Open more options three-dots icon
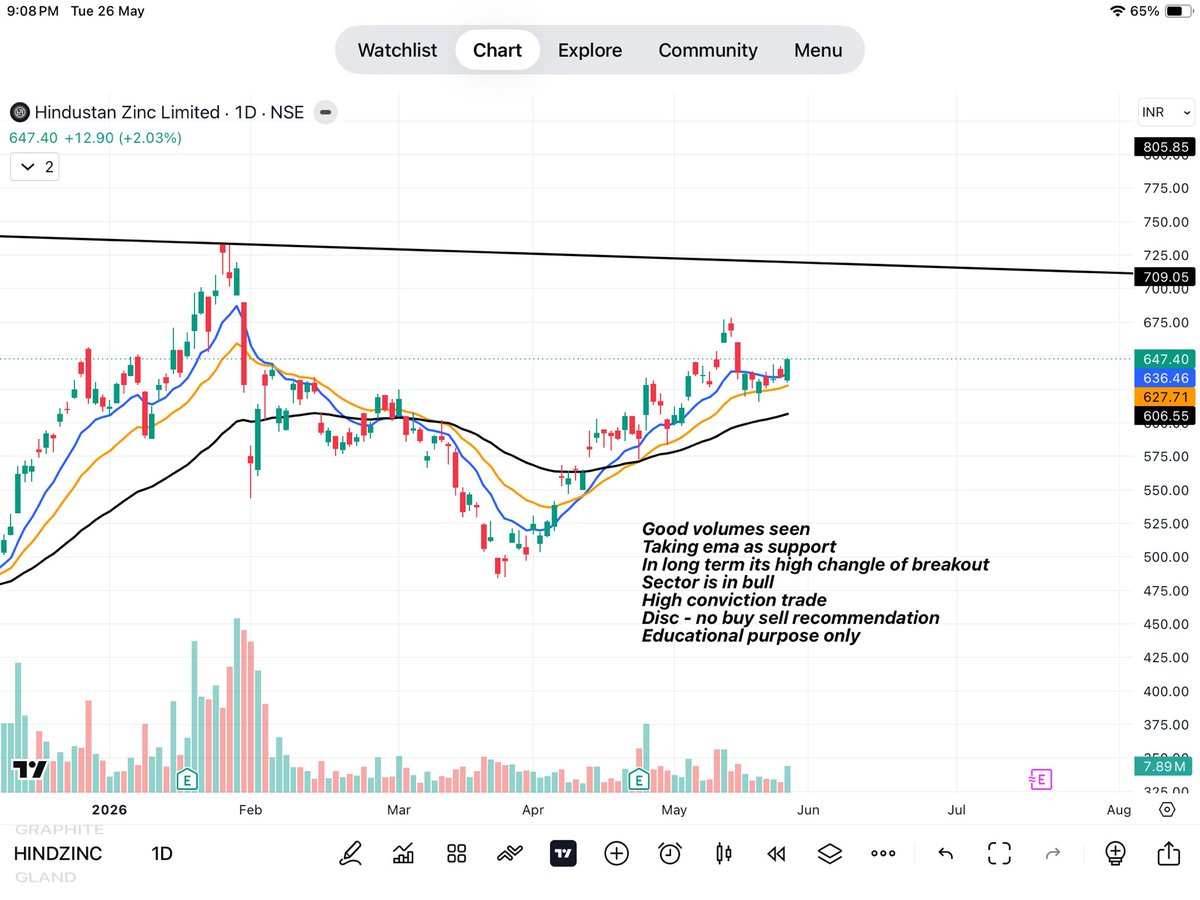This screenshot has width=1200, height=900. 883,853
